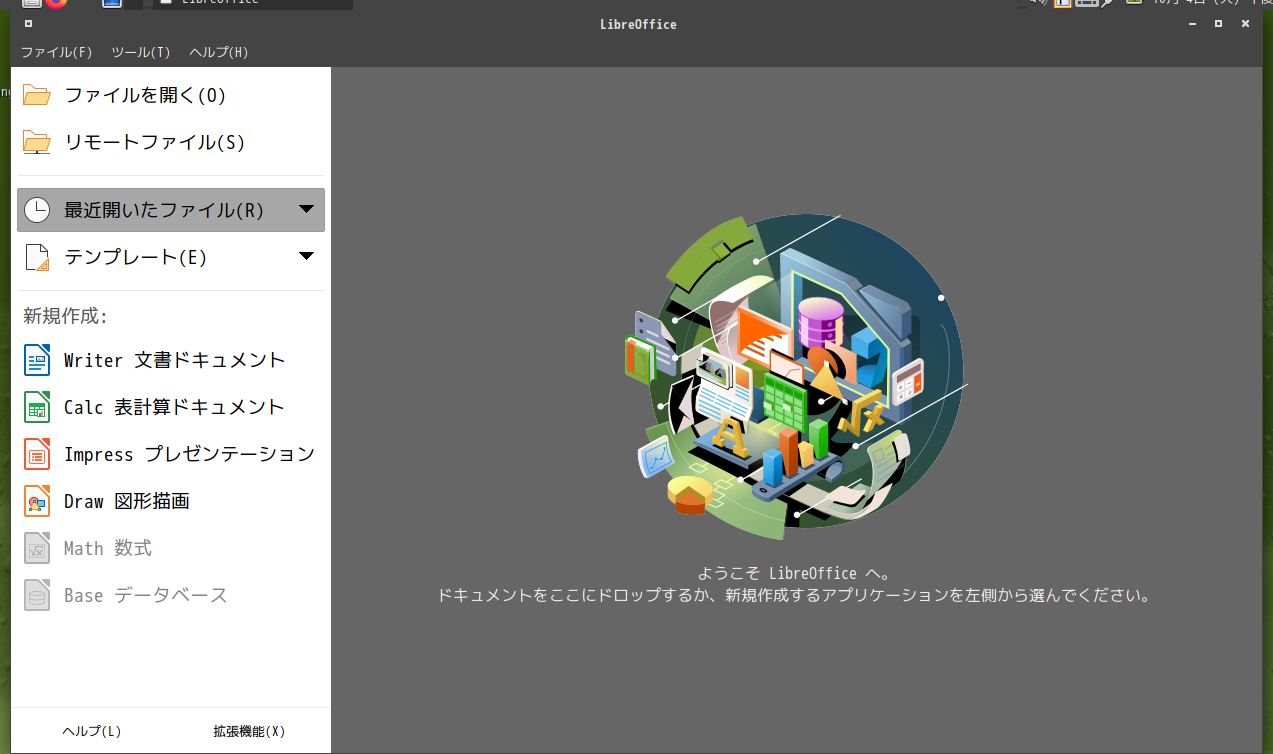Screen dimensions: 1273x754
Task: Create a new Calc 表計算ドキュメント
Action: click(171, 407)
